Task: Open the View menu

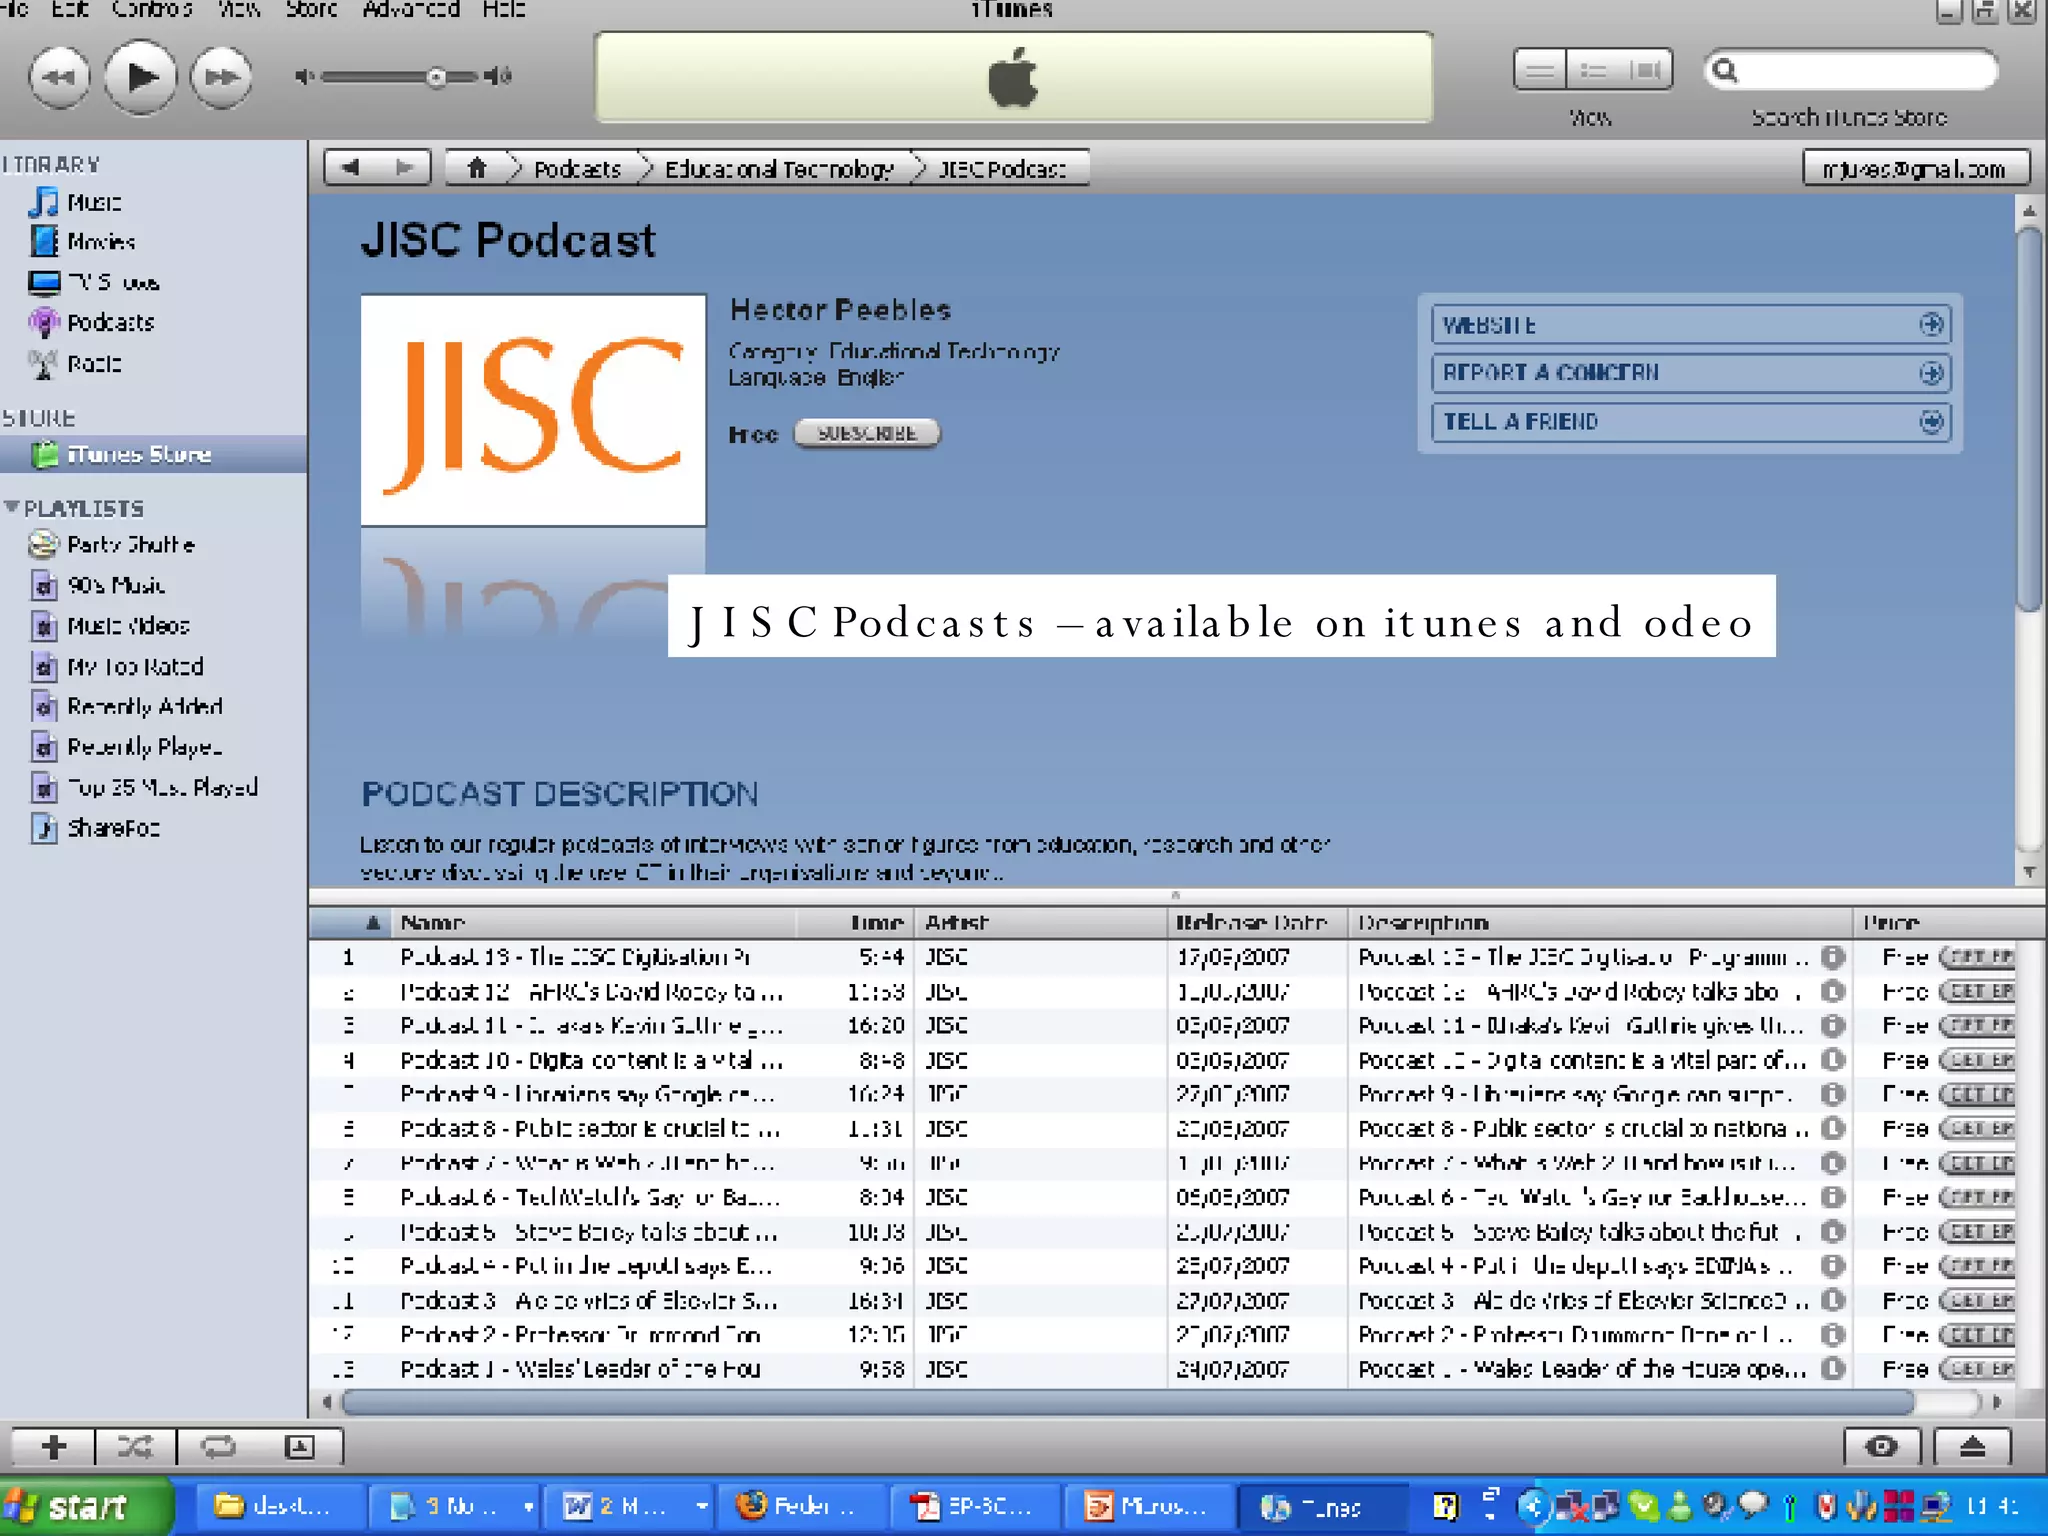Action: [240, 9]
